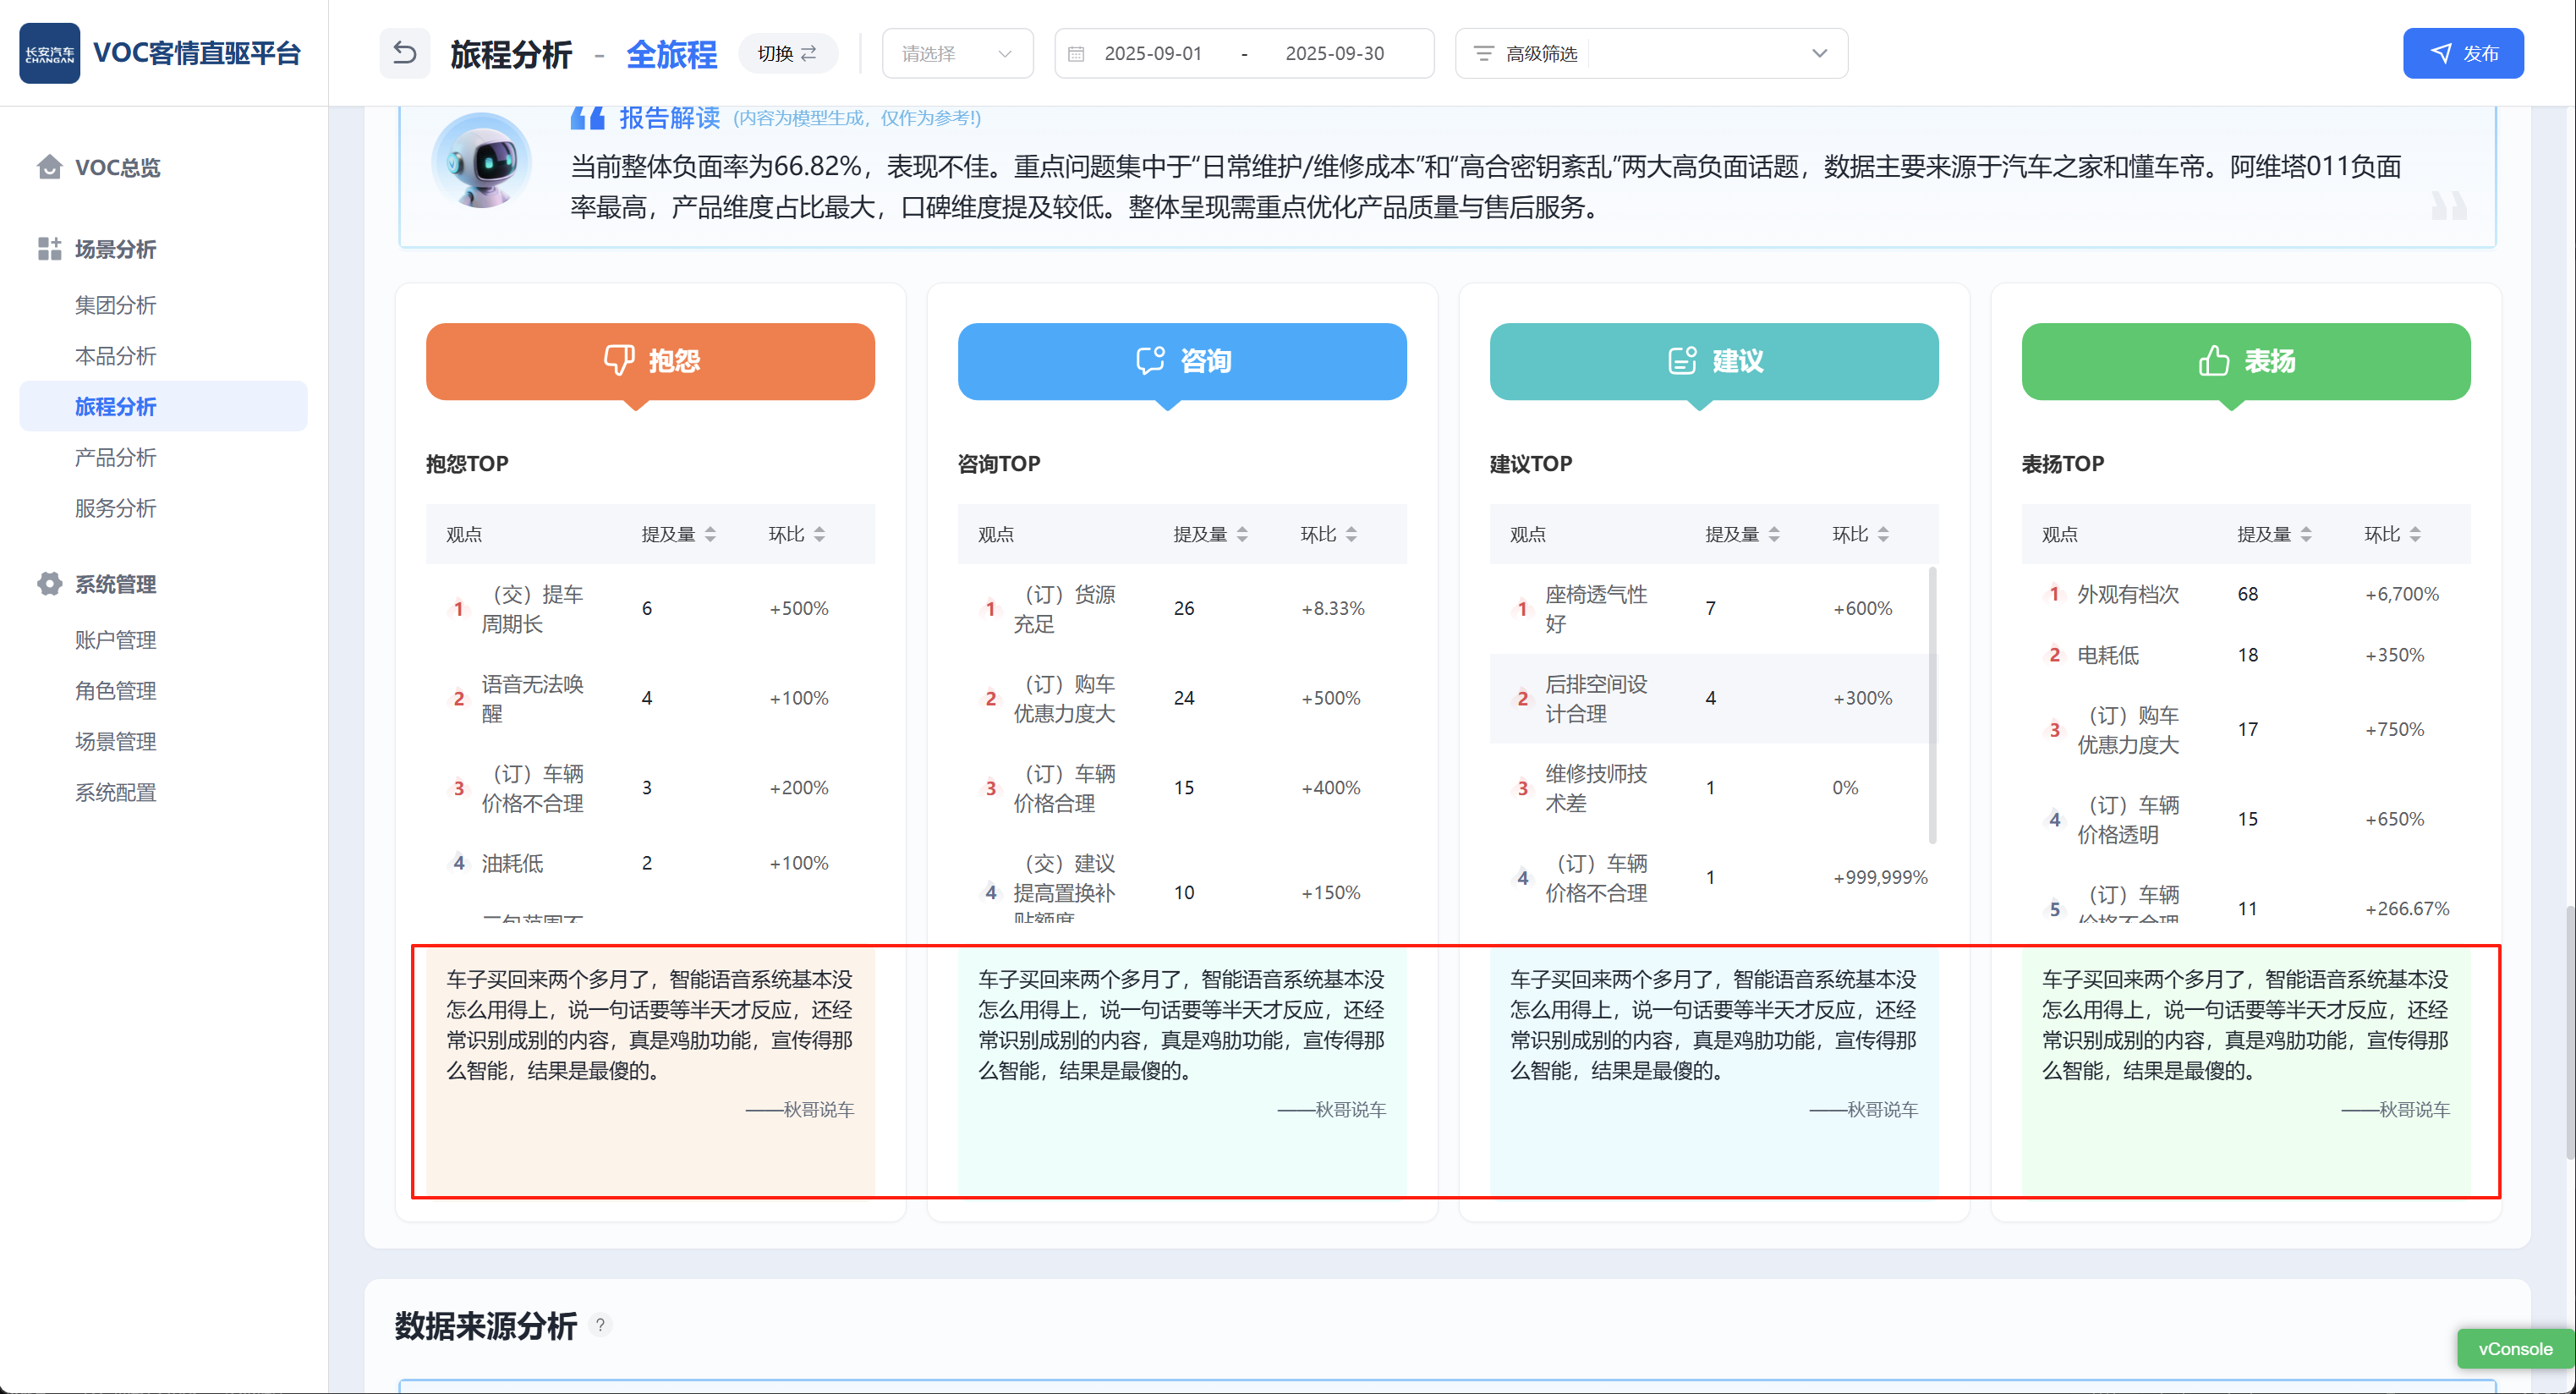Open the 请选择 dropdown
Image resolution: width=2576 pixels, height=1394 pixels.
[957, 53]
